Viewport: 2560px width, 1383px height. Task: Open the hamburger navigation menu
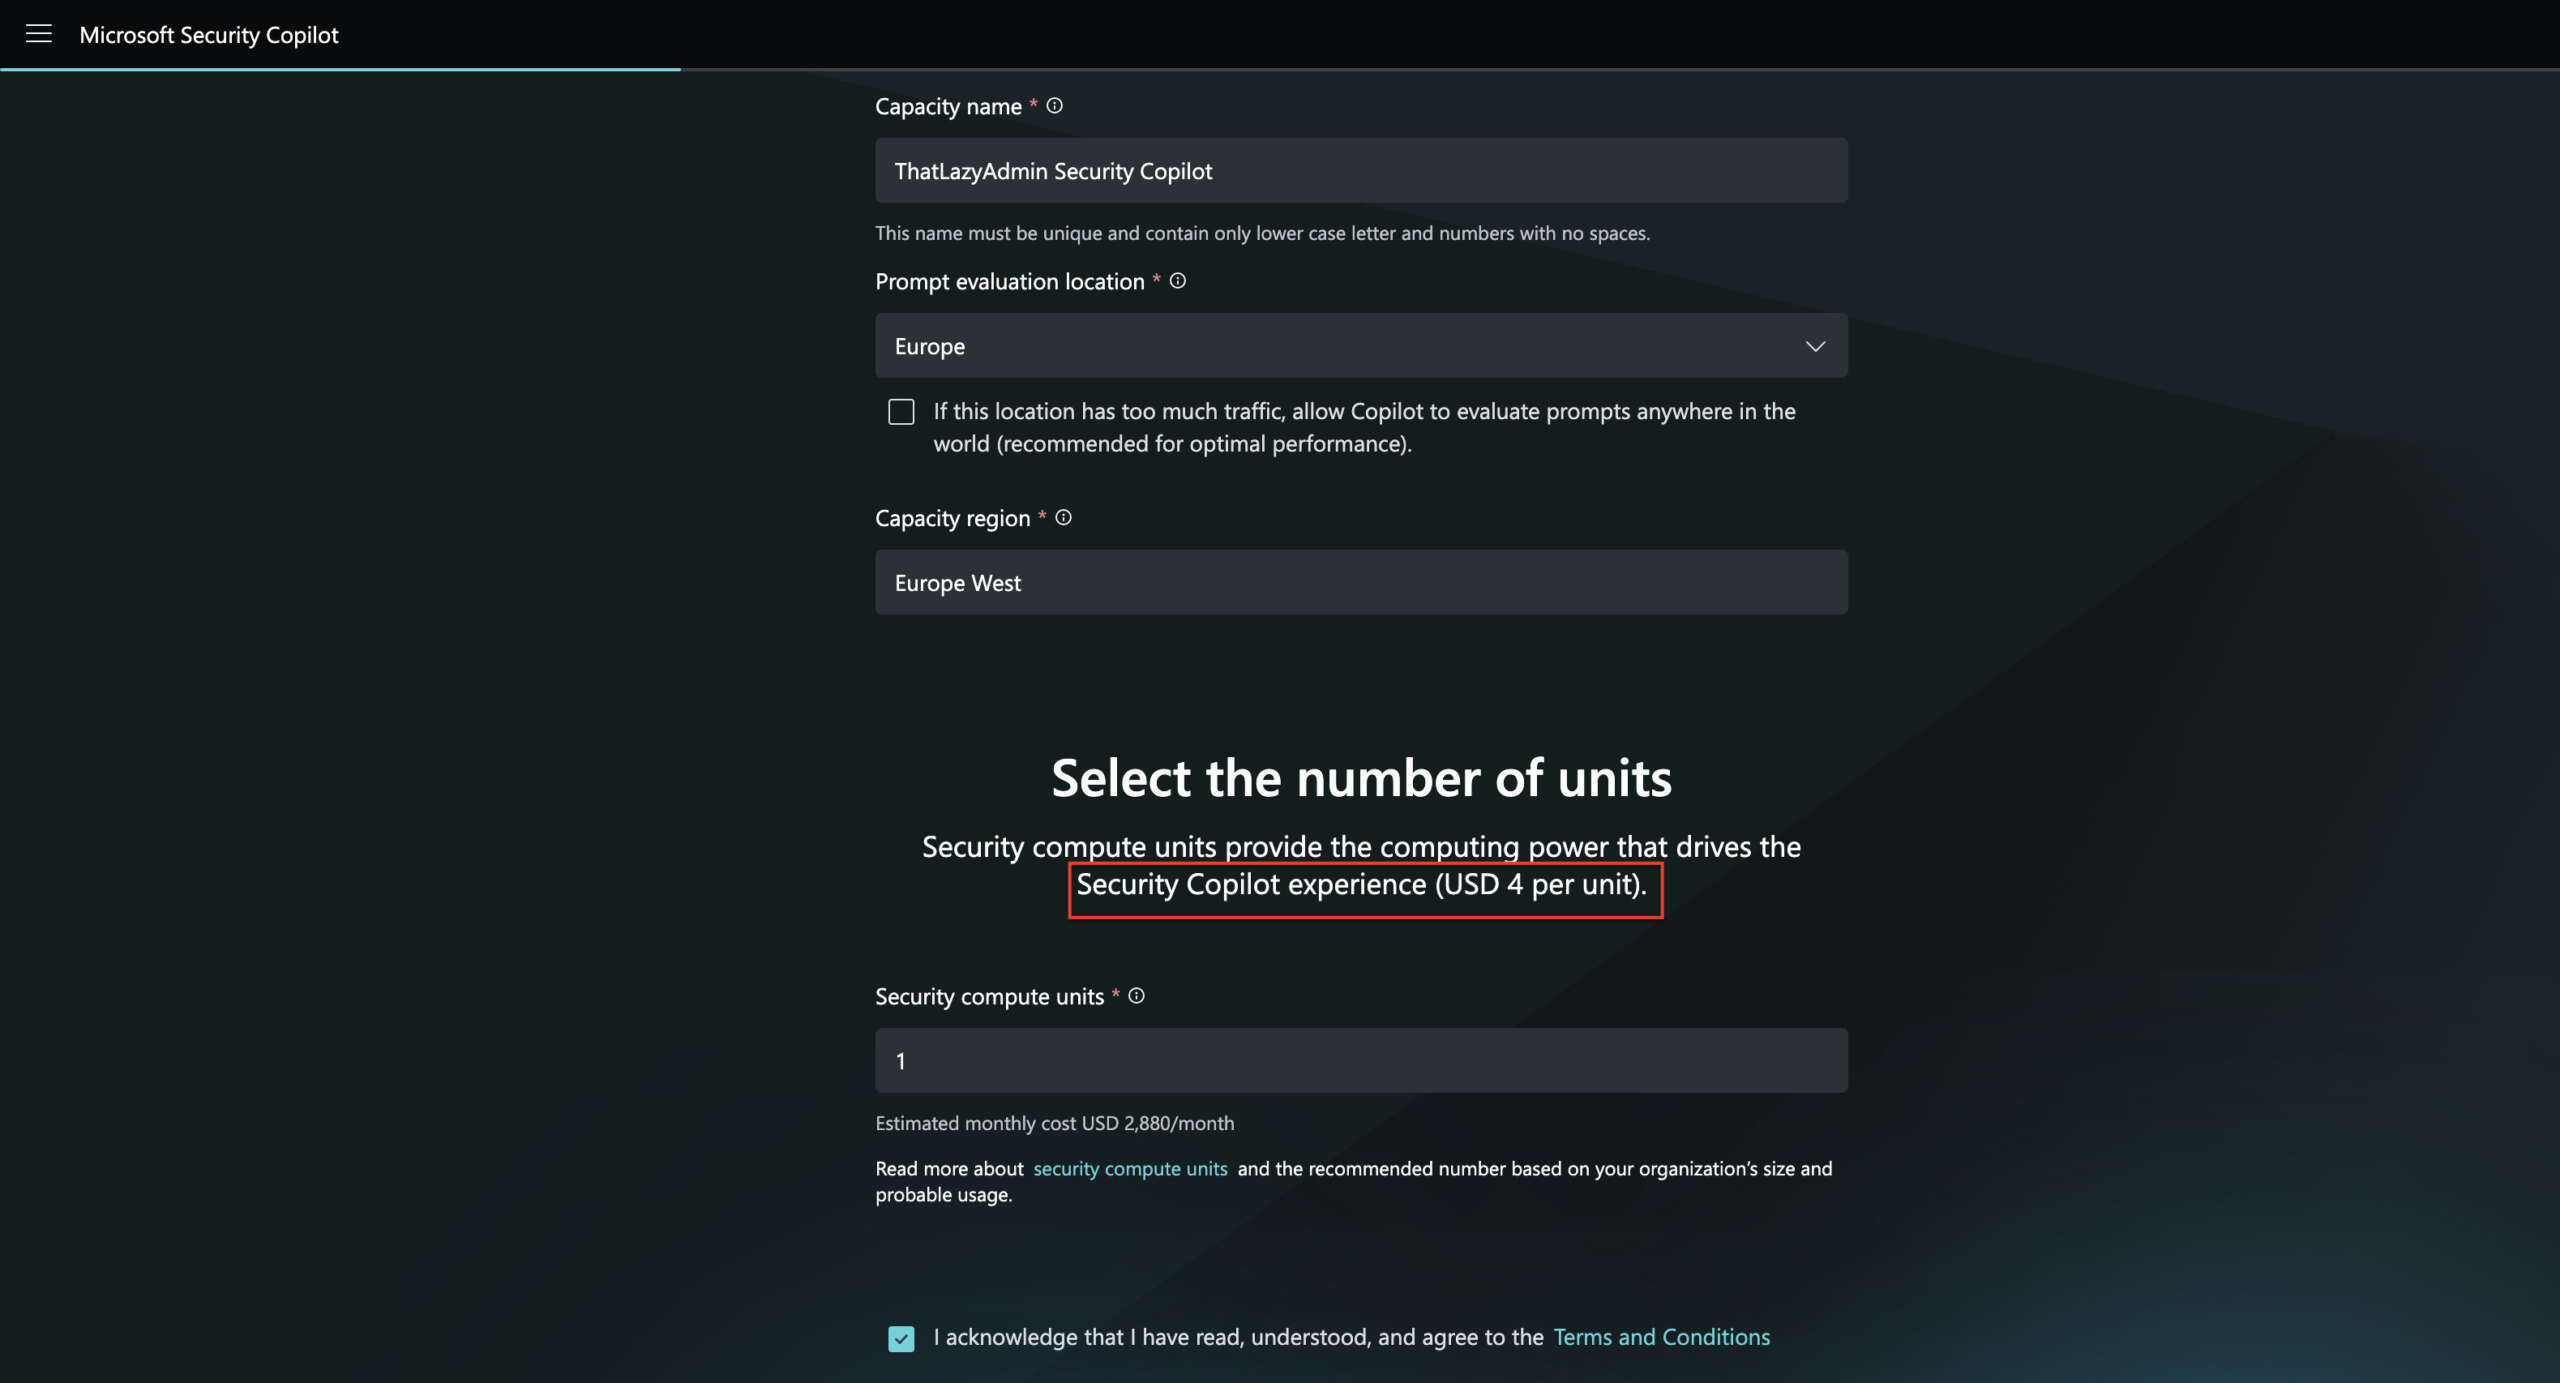click(x=39, y=34)
